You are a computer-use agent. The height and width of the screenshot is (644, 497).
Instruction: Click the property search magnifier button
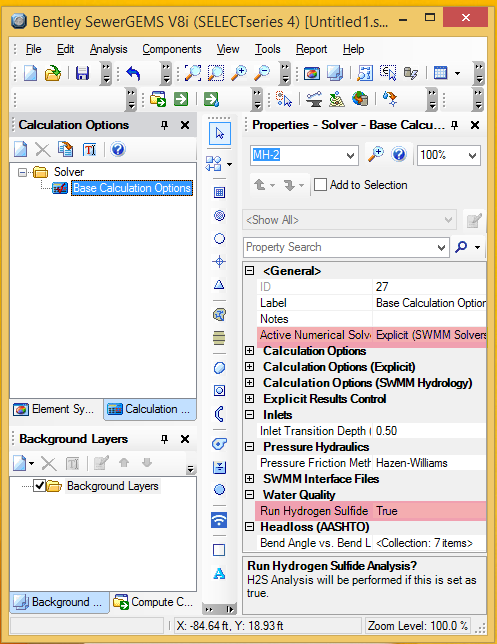[x=461, y=247]
